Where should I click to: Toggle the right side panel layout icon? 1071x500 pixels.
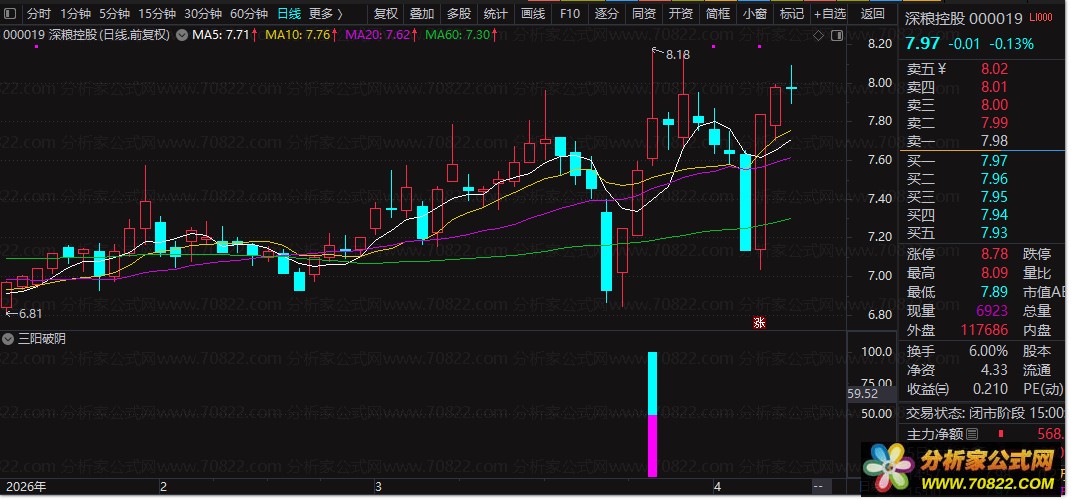point(836,36)
